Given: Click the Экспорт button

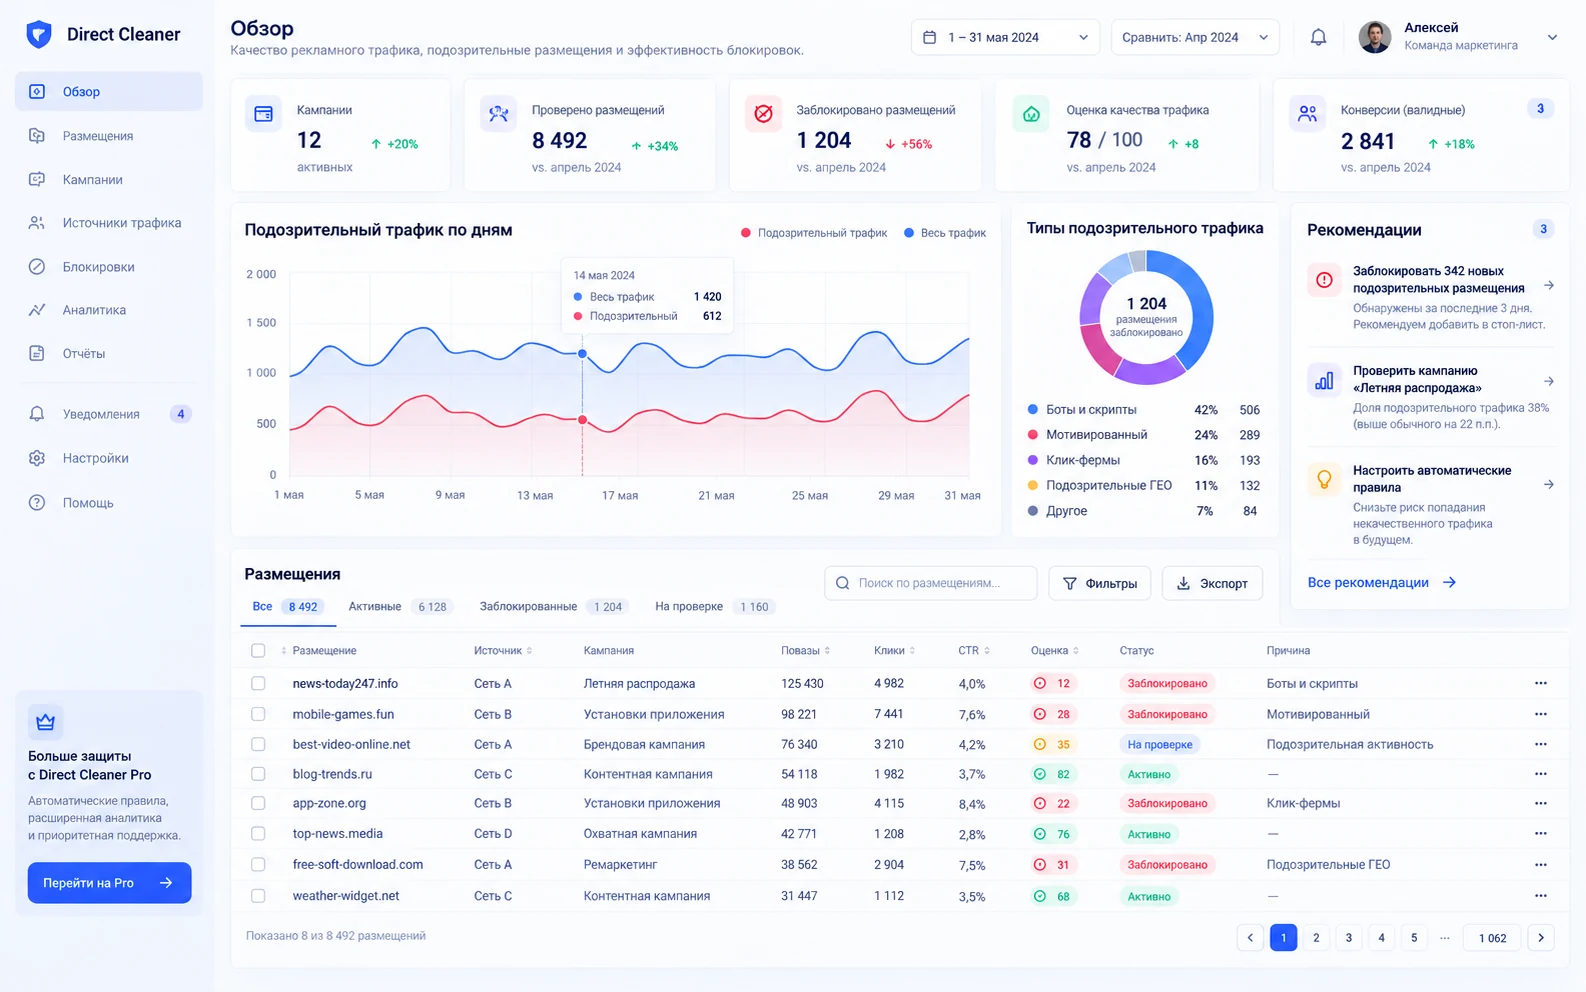Looking at the screenshot, I should (x=1212, y=583).
